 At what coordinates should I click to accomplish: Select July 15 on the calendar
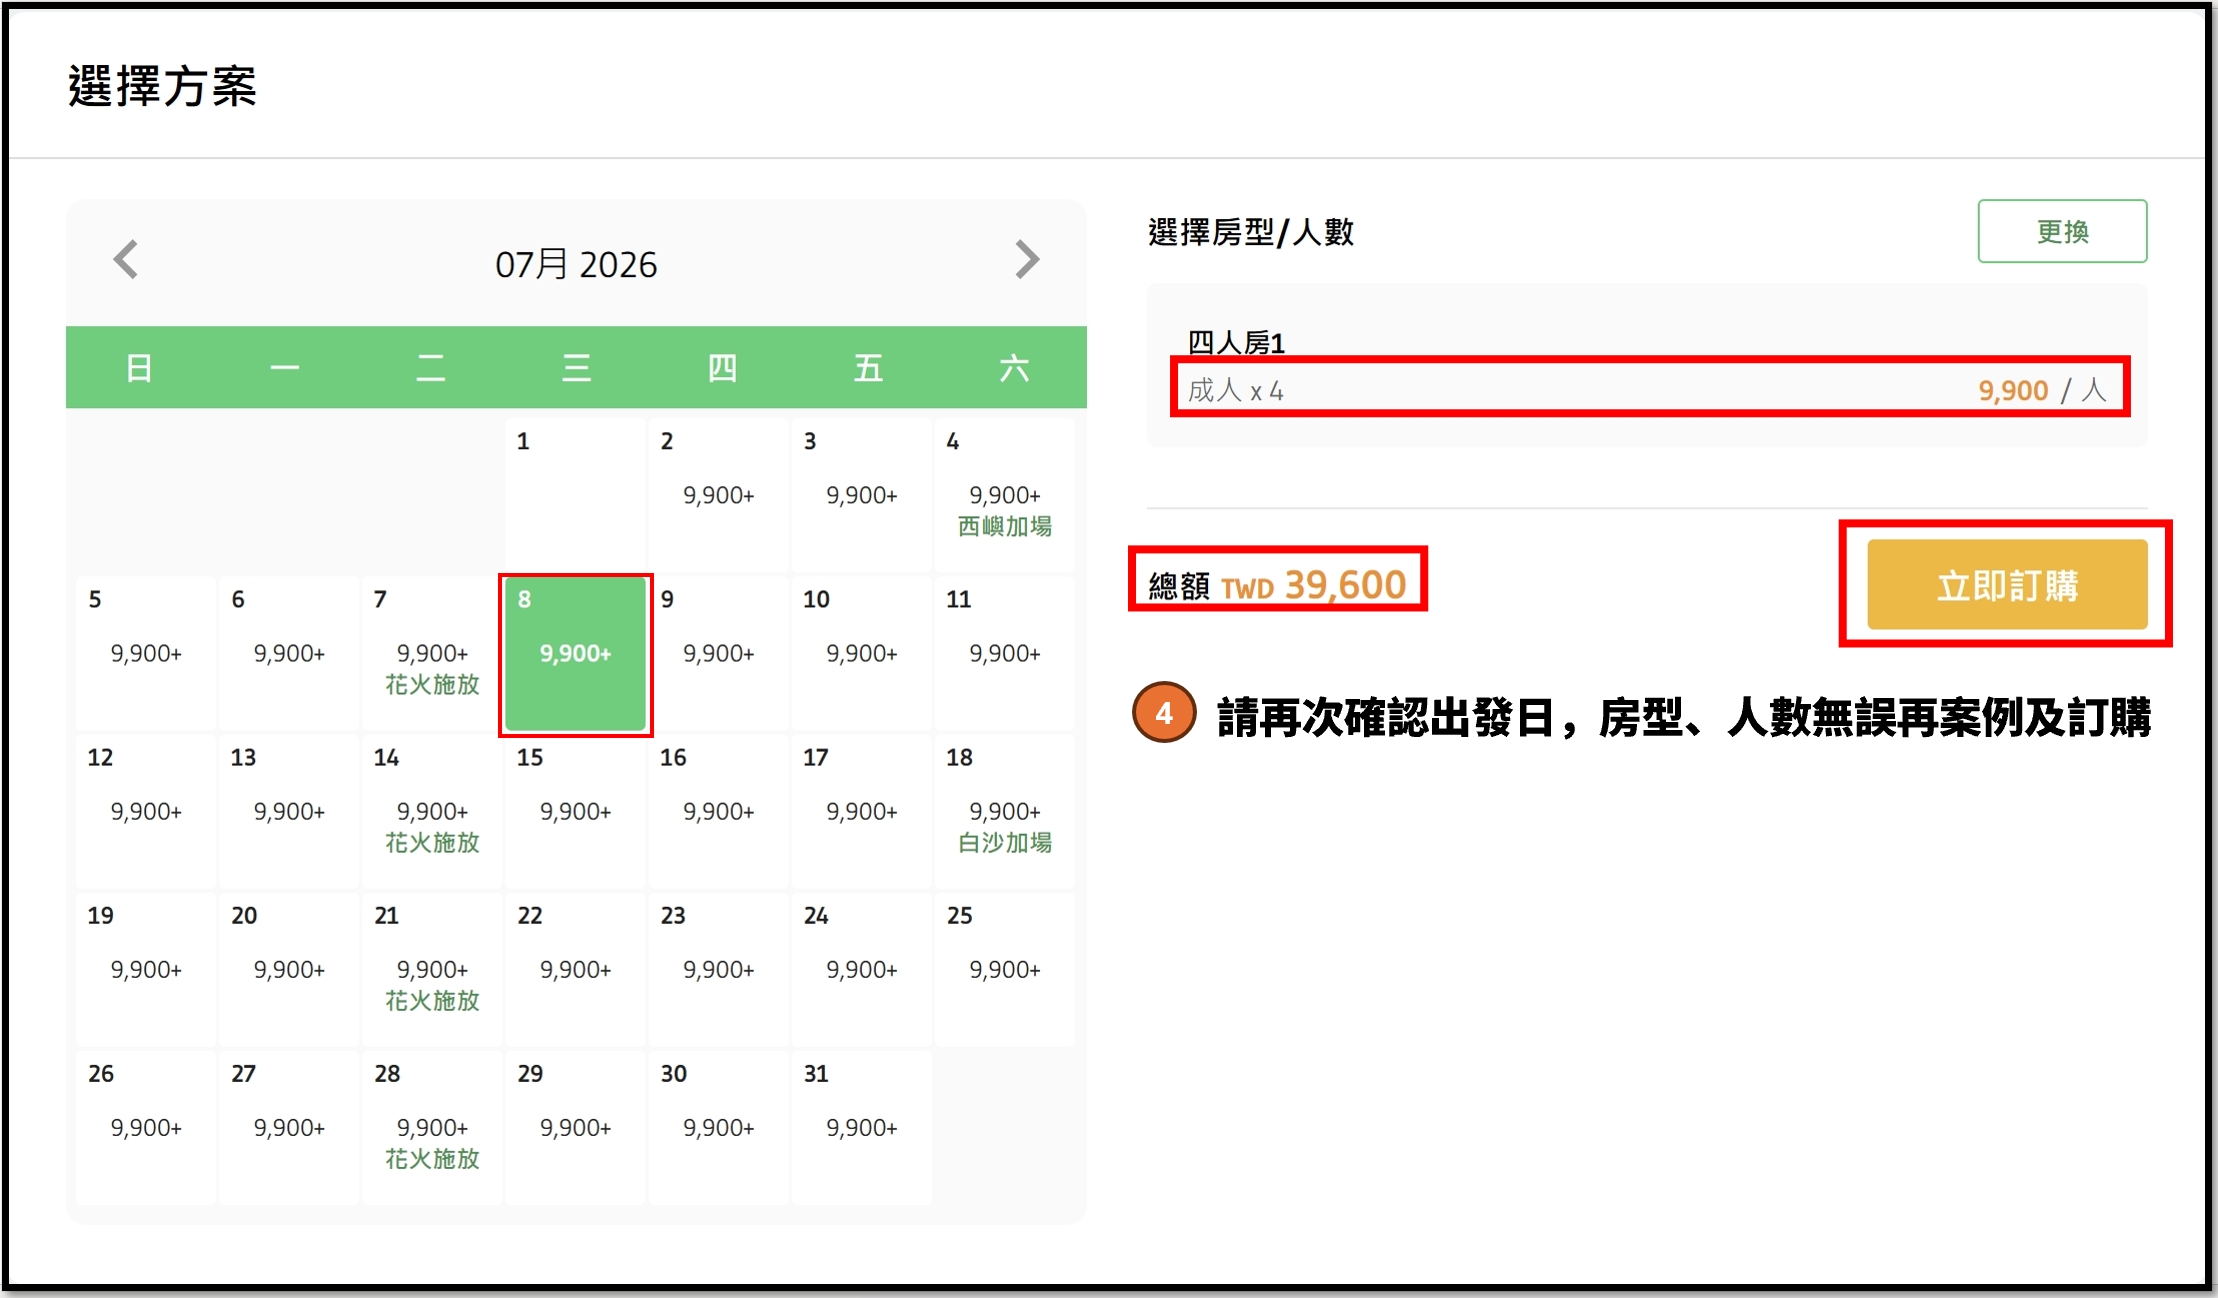[x=575, y=810]
